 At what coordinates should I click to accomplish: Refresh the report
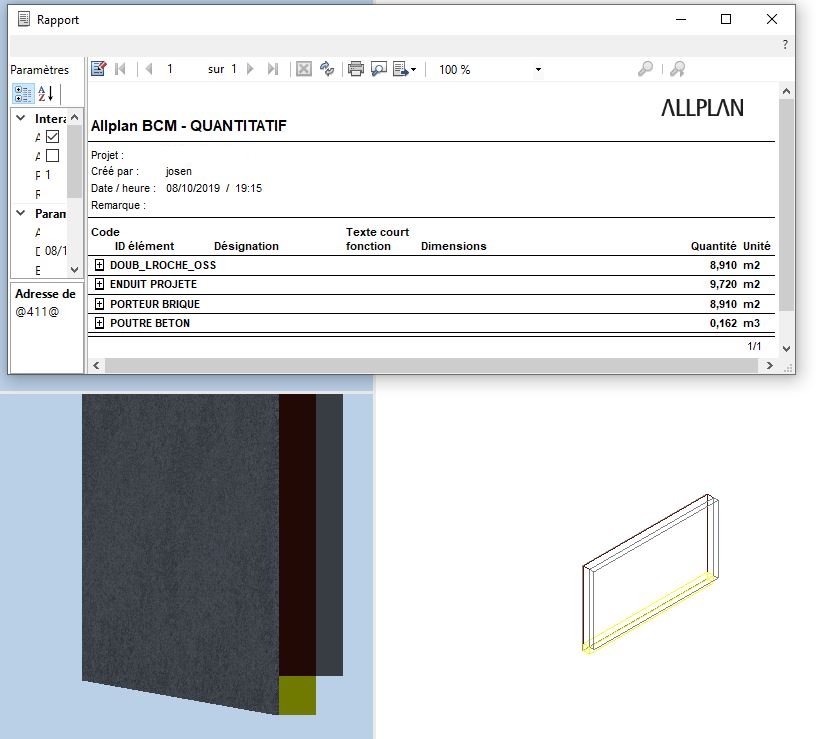tap(327, 69)
